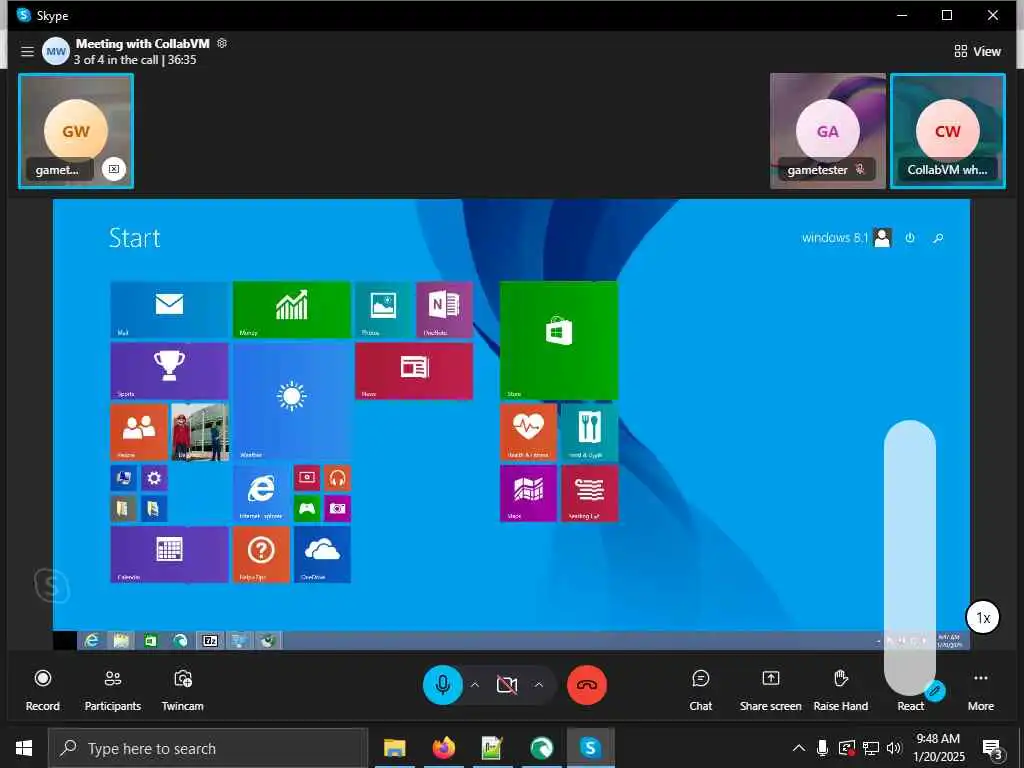Show hidden system tray icons
Screen dimensions: 1024x768
(798, 748)
